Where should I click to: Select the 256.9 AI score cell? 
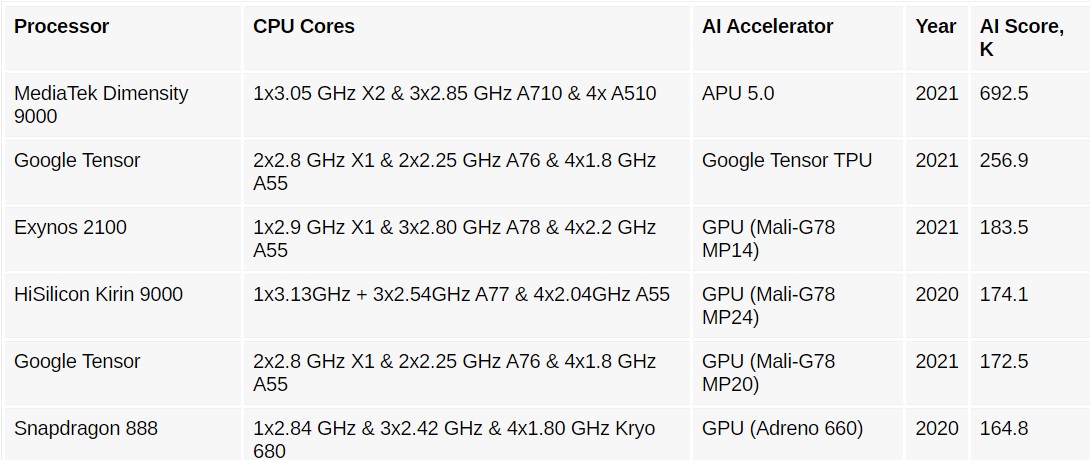pos(1004,160)
